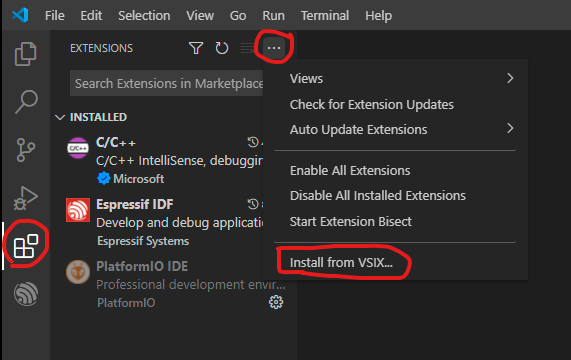Open the Explorer view in activity bar
This screenshot has width=571, height=360.
[25, 54]
